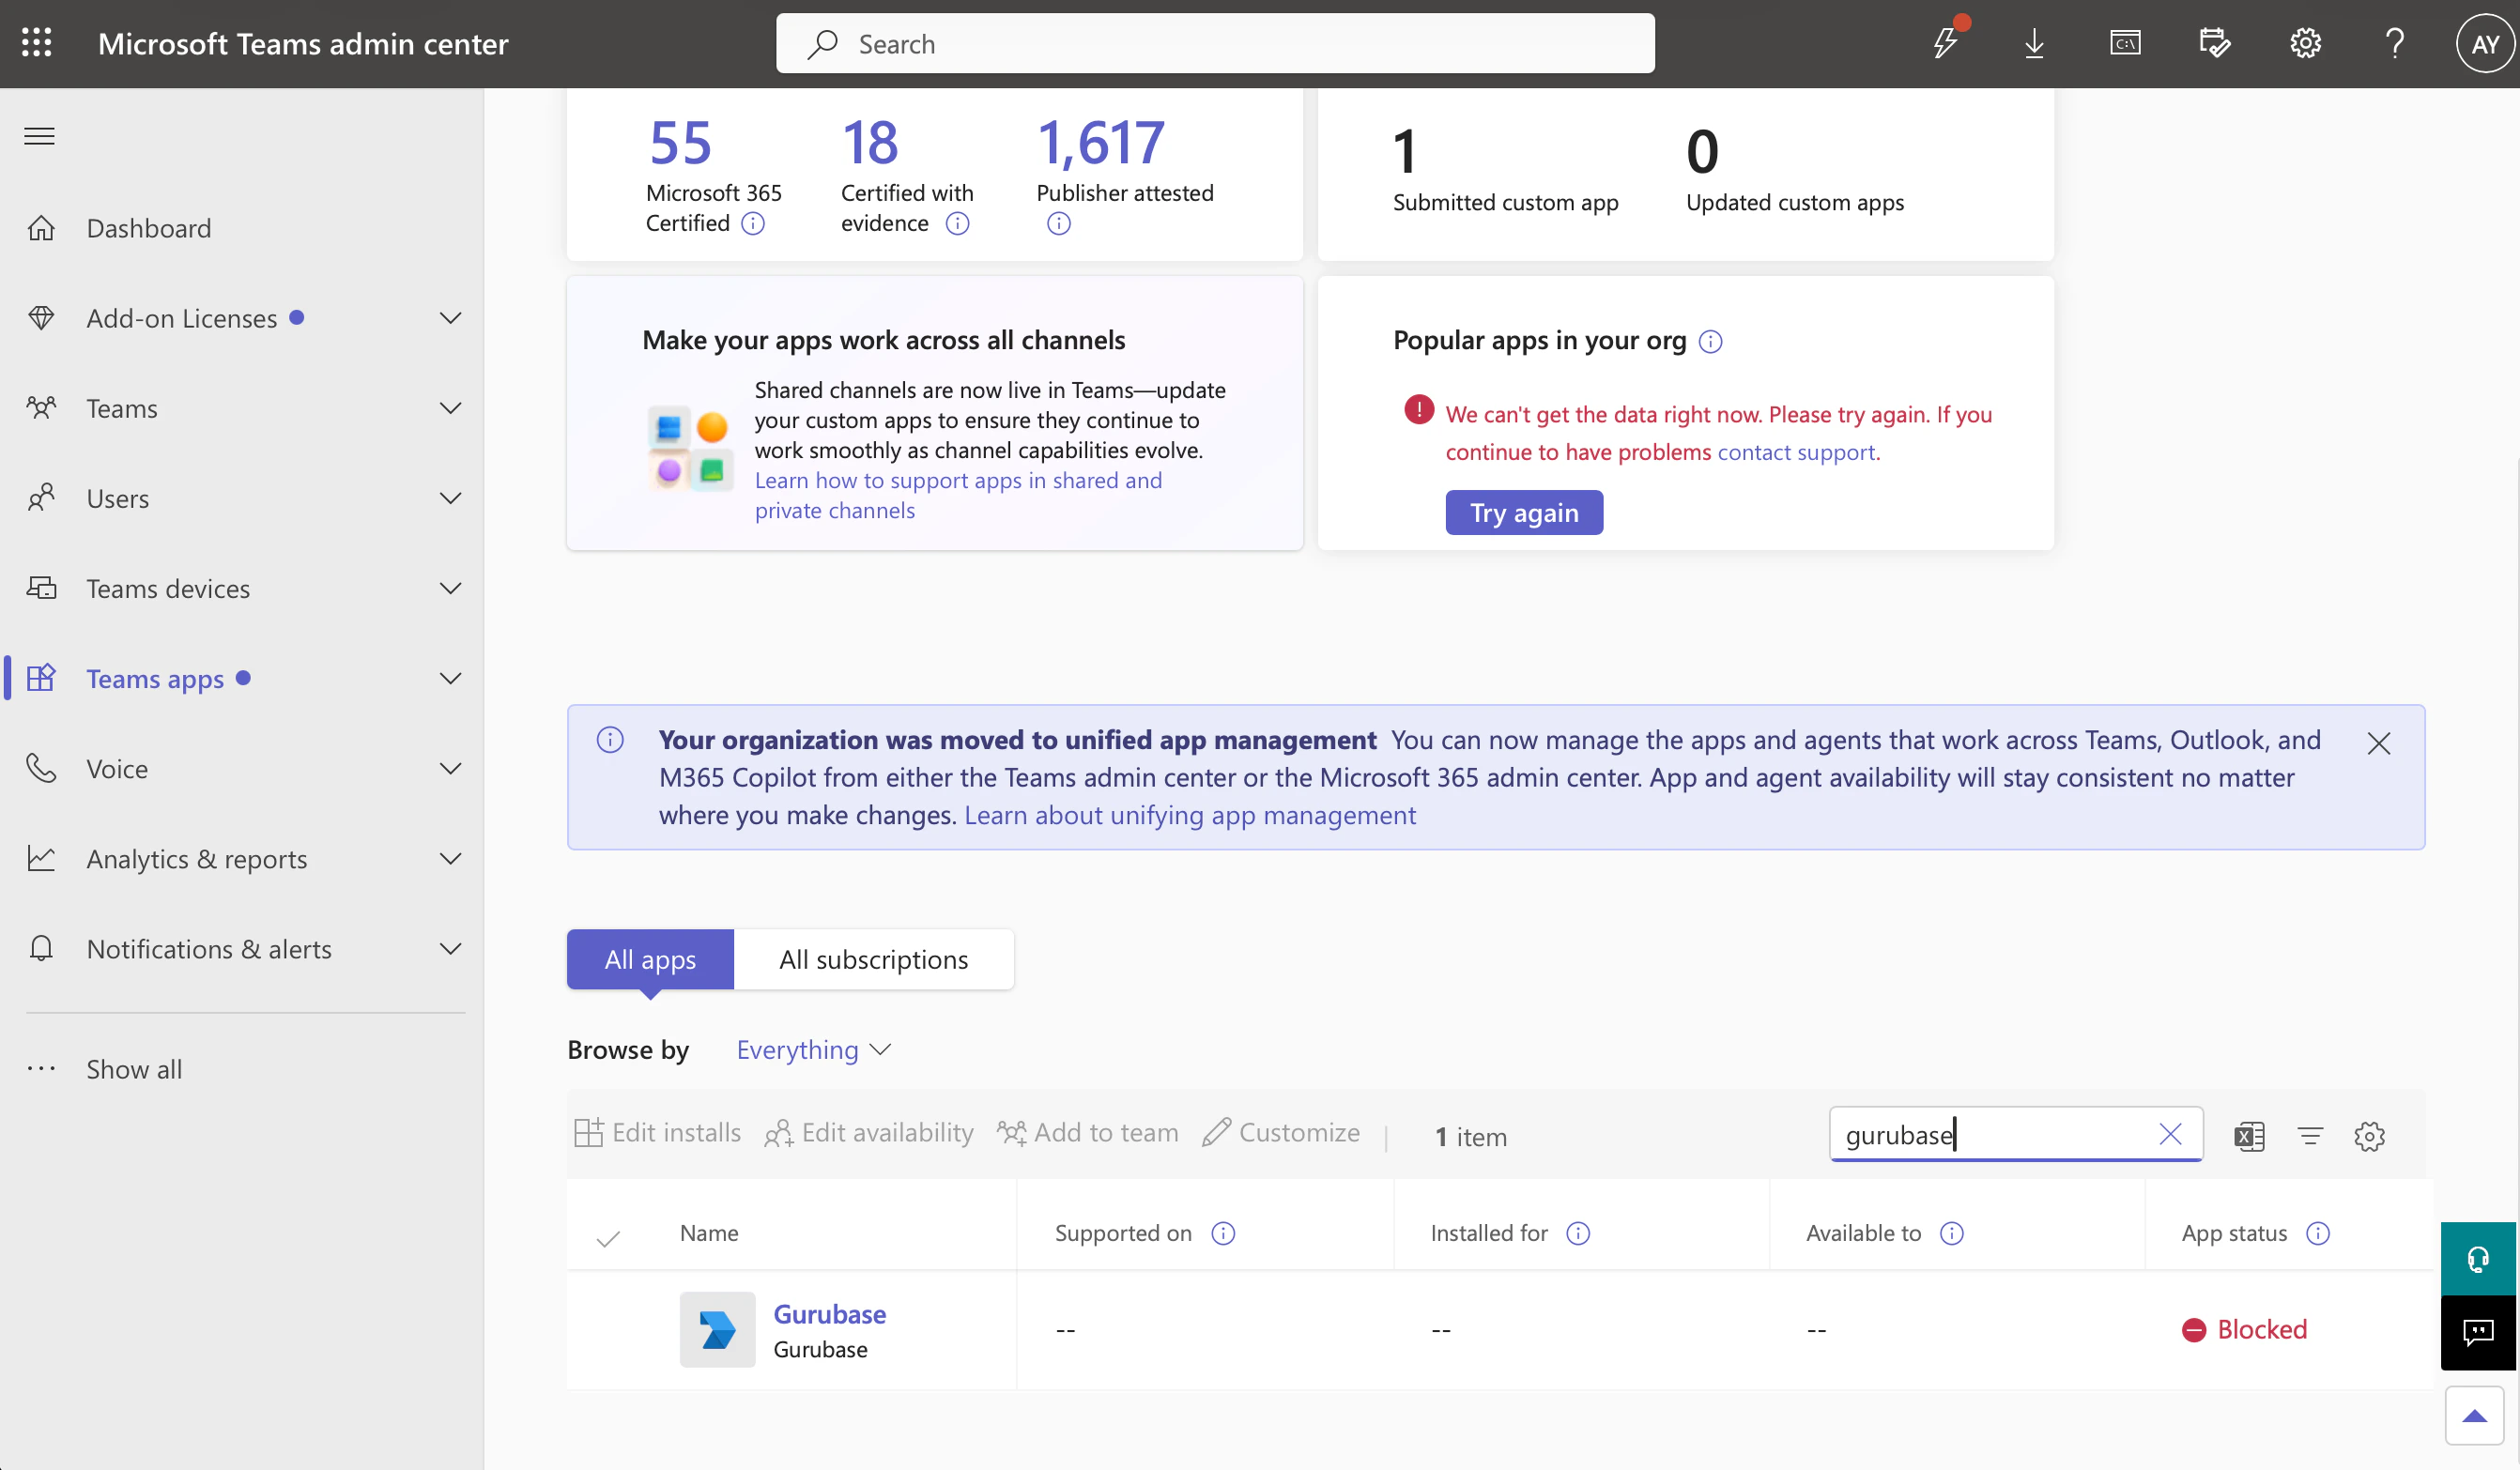Image resolution: width=2520 pixels, height=1470 pixels.
Task: Focus the top Search box
Action: [x=1215, y=43]
